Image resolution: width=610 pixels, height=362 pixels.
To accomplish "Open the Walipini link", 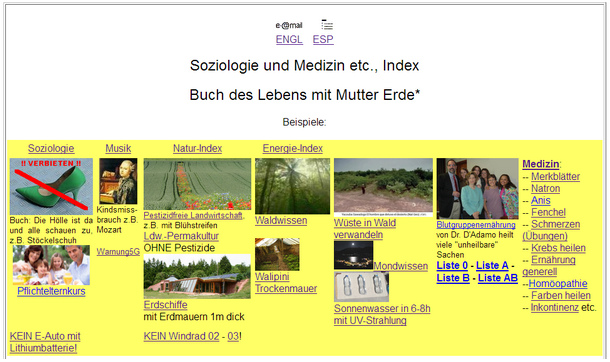I will [272, 276].
